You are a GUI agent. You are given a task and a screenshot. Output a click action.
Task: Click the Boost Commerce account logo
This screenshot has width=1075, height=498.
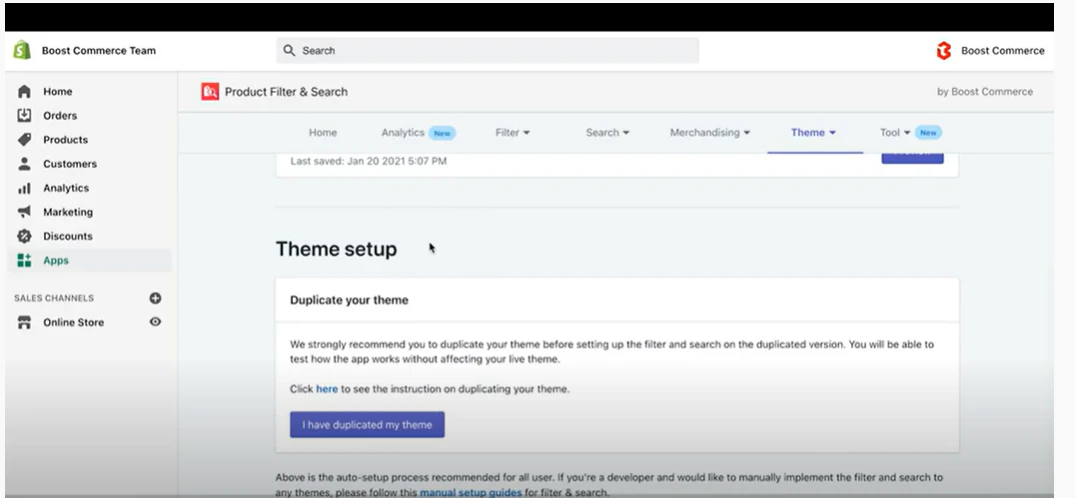pyautogui.click(x=944, y=51)
